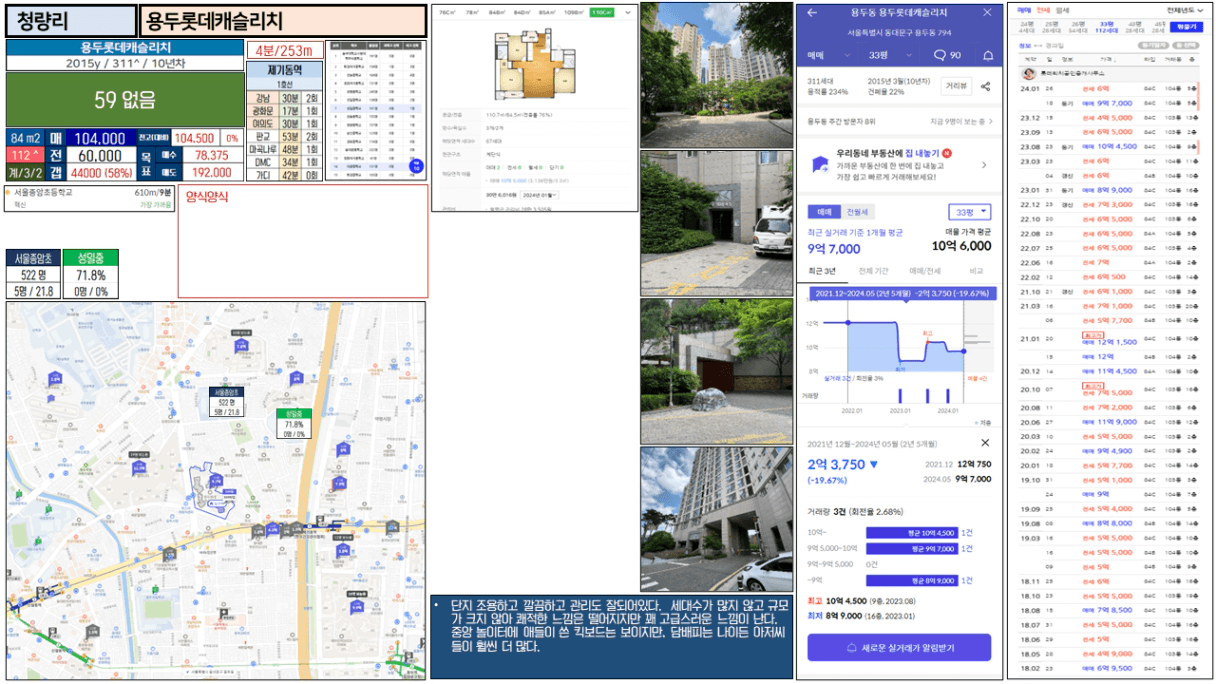This screenshot has height=684, width=1216.
Task: Click the 23.01 매매 8억 9,000 transaction row
Action: tap(1110, 190)
